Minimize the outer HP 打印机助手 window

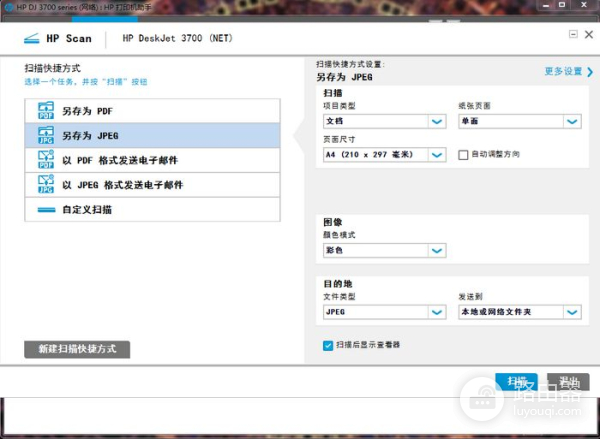(546, 5)
